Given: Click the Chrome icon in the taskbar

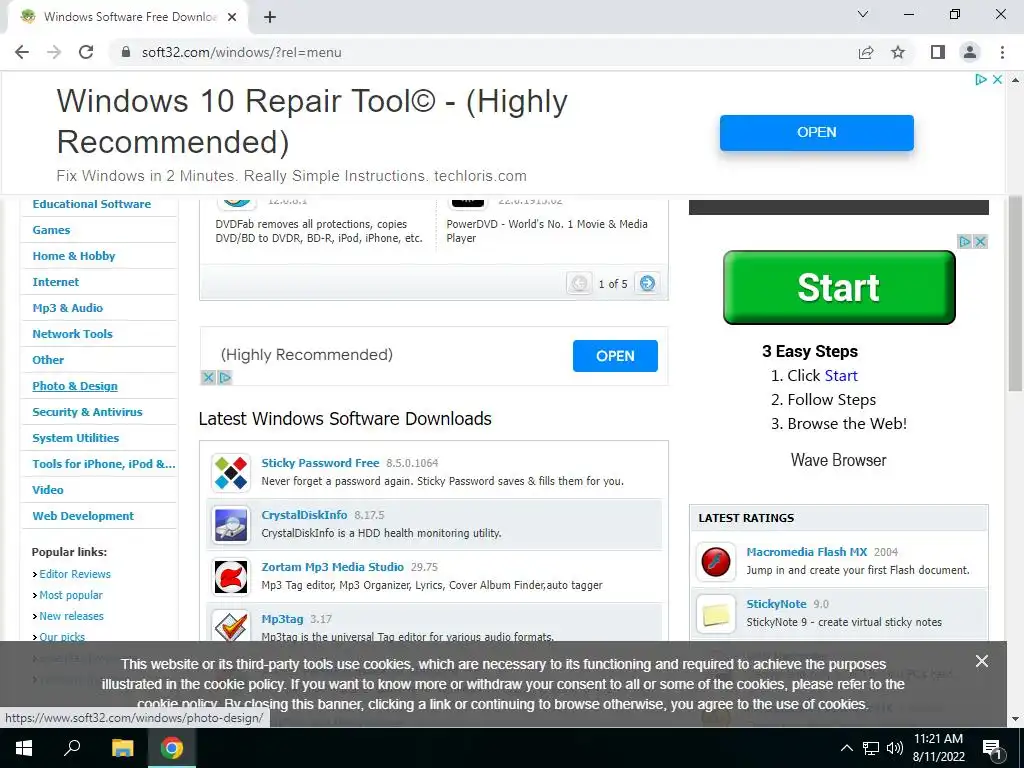Looking at the screenshot, I should pos(172,748).
